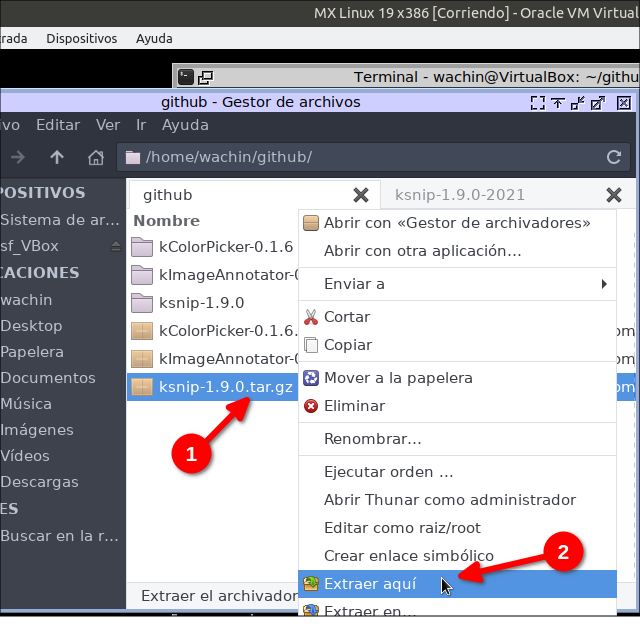Click the trash icon for Mover a la papelera
640x641 pixels.
click(311, 378)
